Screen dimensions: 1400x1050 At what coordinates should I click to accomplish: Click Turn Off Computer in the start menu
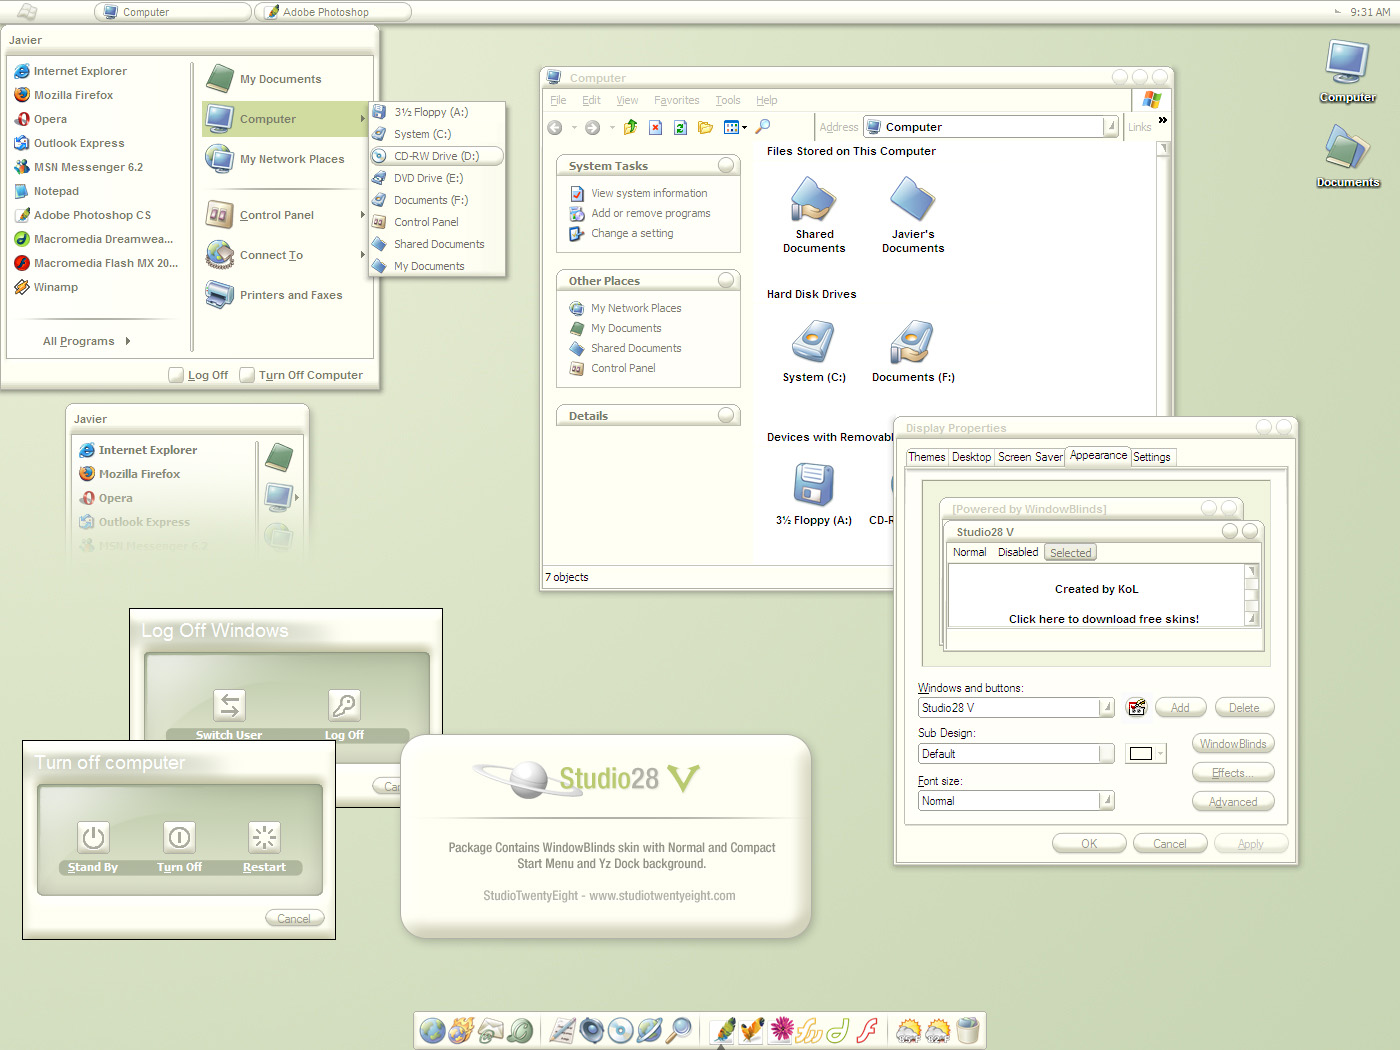(x=301, y=375)
